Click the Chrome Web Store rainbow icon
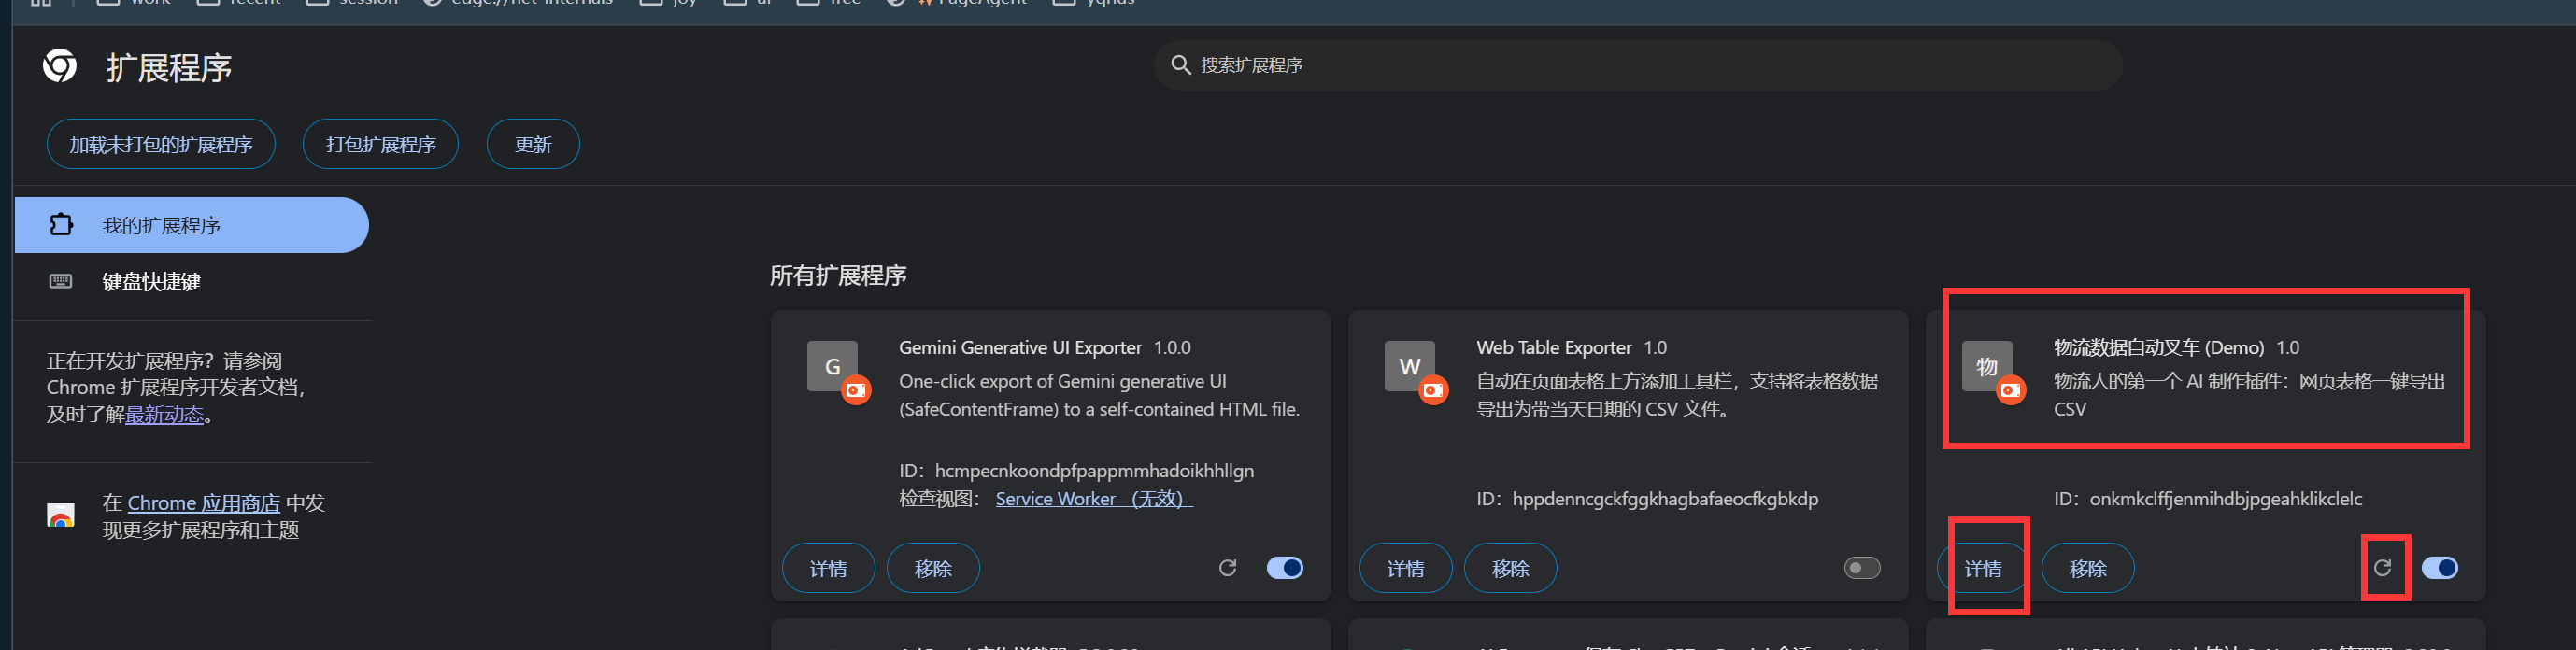Image resolution: width=2576 pixels, height=650 pixels. click(61, 516)
